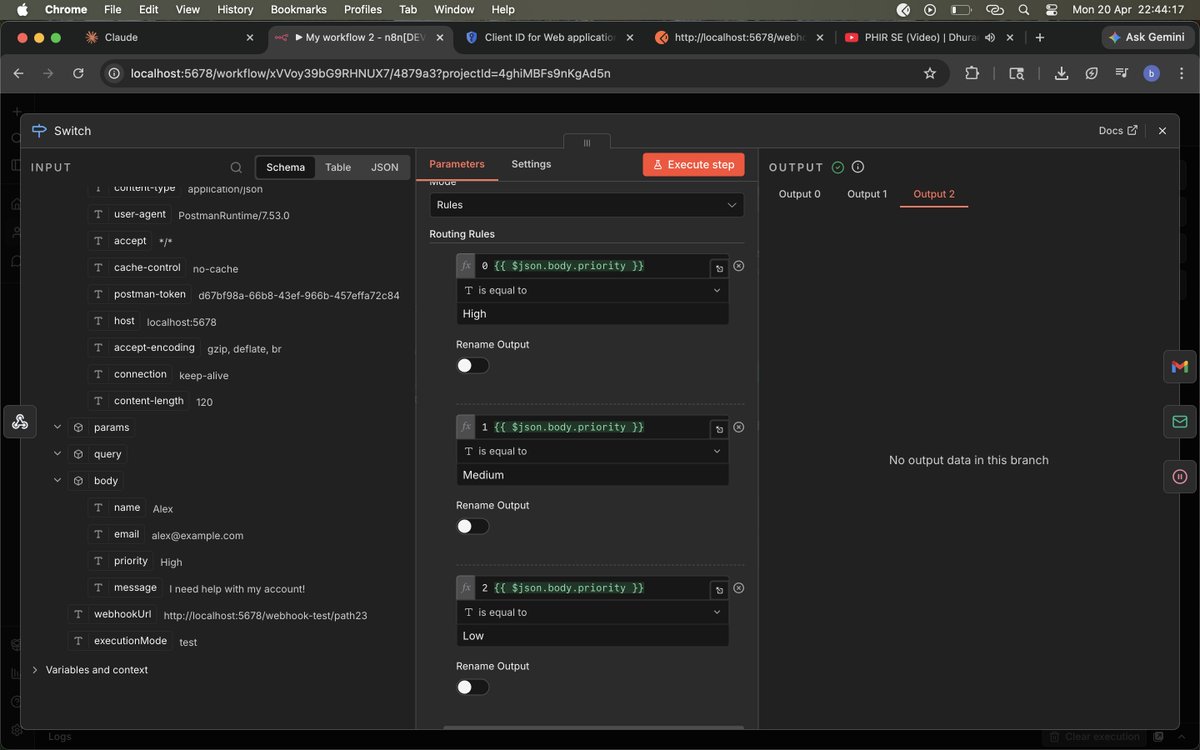Click fx expression icon of rule 2

466,588
